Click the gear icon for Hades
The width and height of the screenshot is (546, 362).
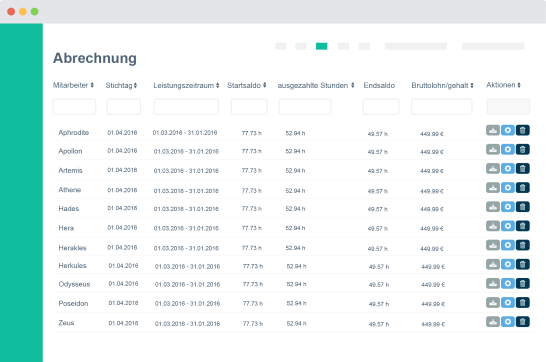coord(508,207)
